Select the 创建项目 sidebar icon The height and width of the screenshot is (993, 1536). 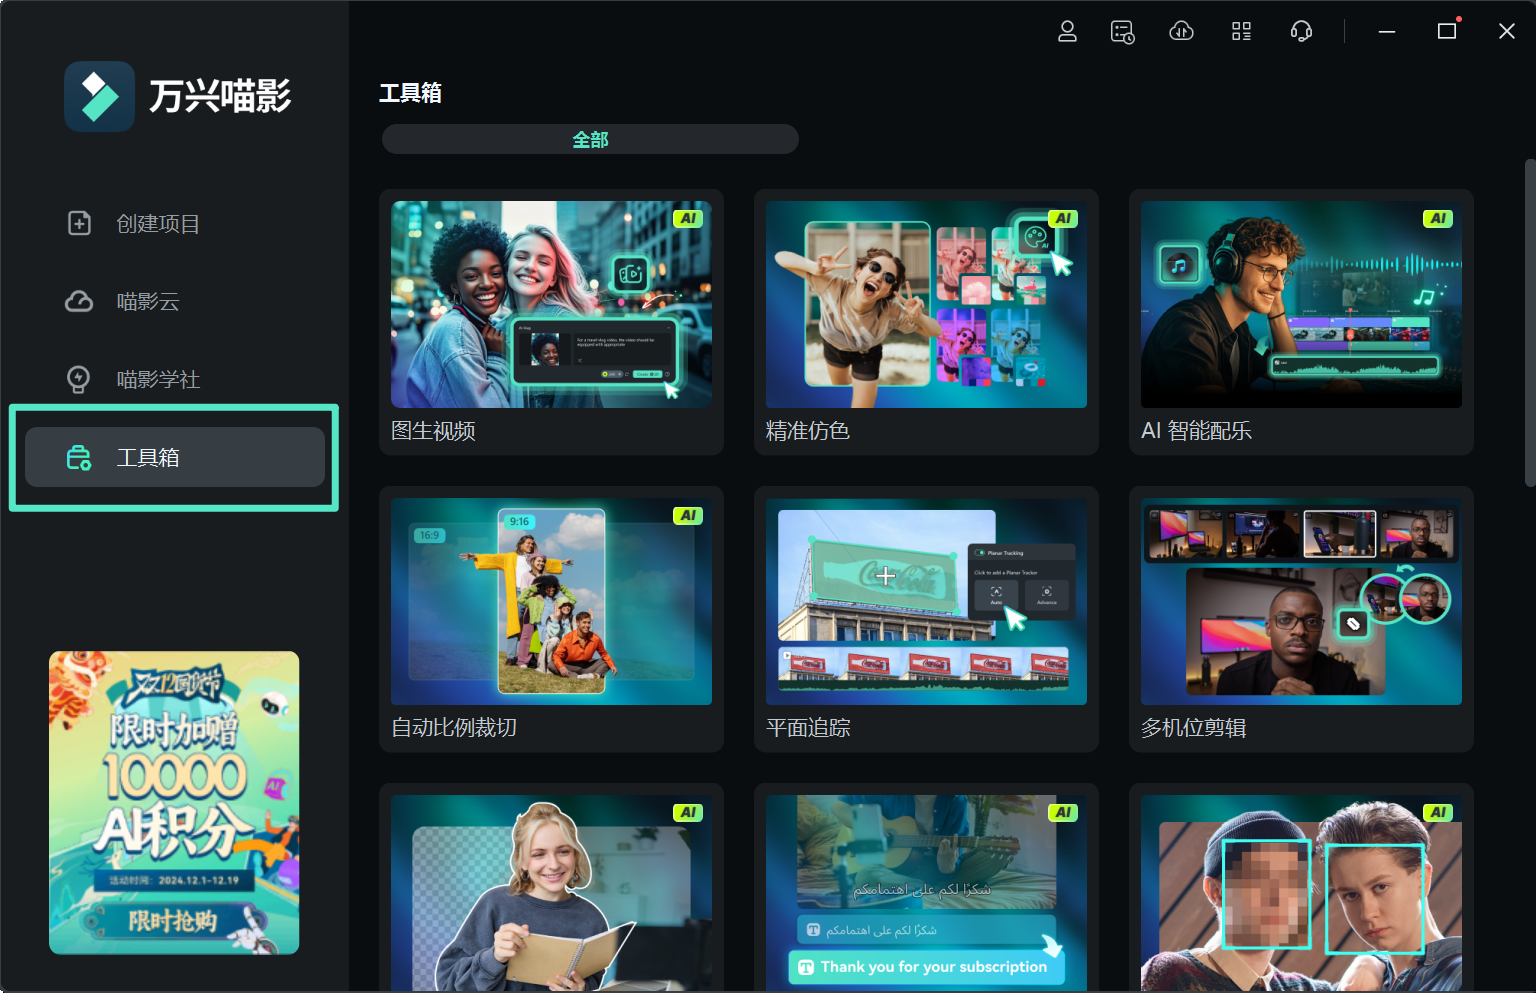coord(79,223)
